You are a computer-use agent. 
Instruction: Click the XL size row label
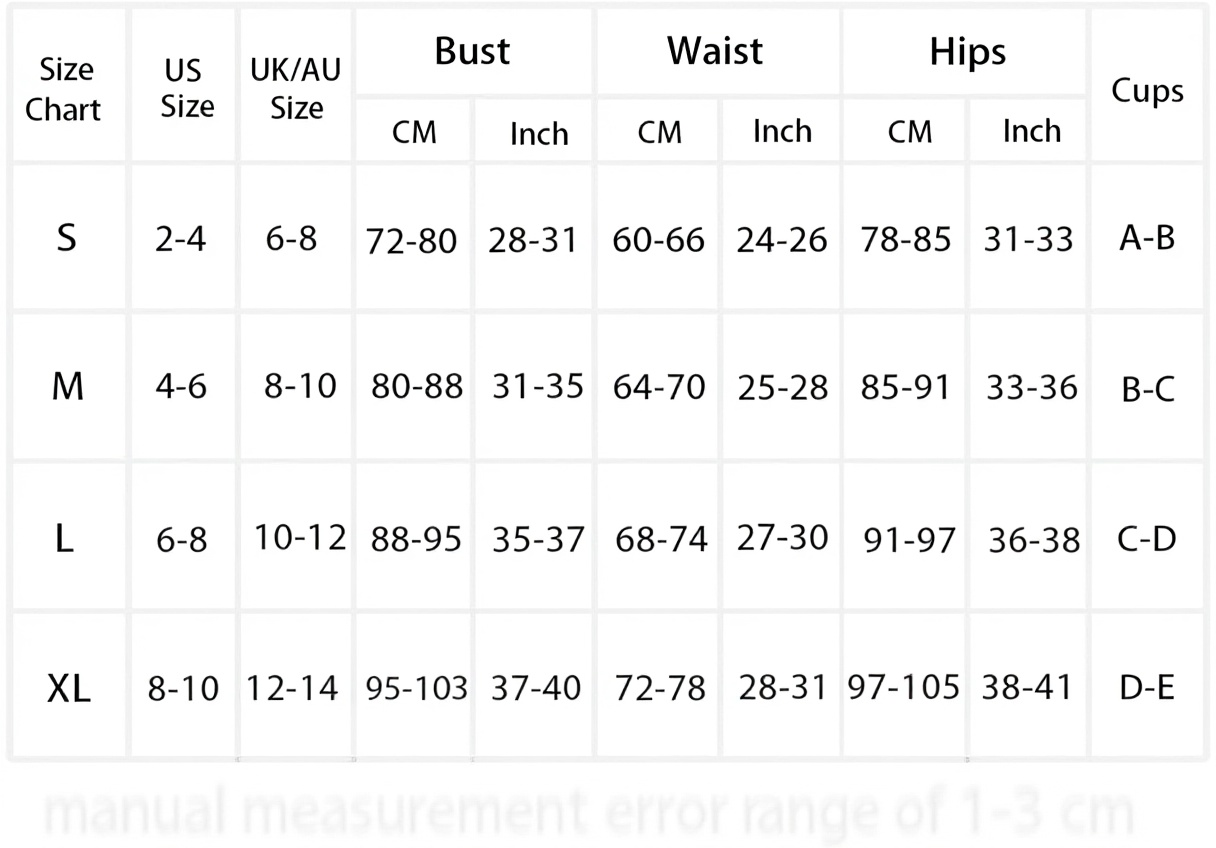click(68, 688)
